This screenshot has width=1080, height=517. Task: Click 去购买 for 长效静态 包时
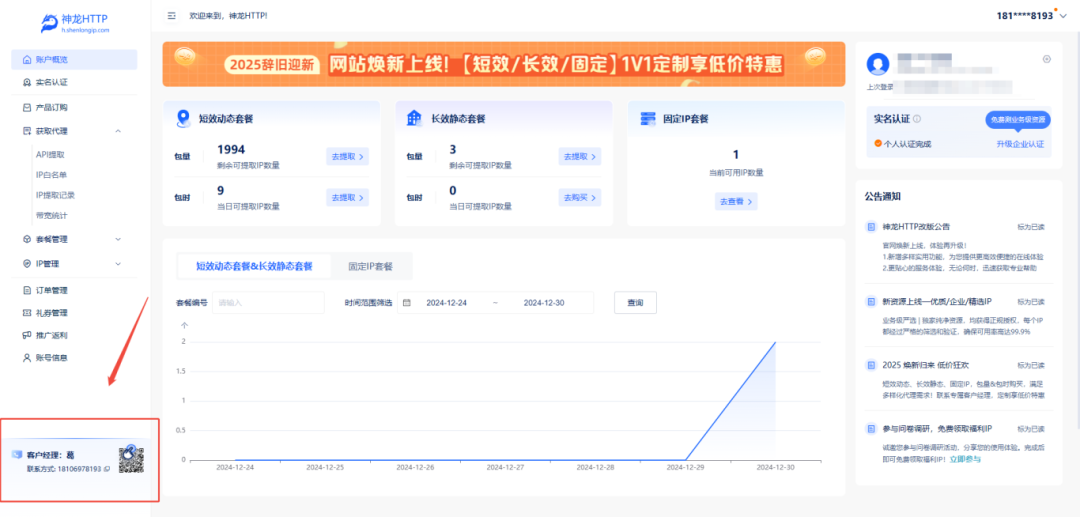(579, 197)
